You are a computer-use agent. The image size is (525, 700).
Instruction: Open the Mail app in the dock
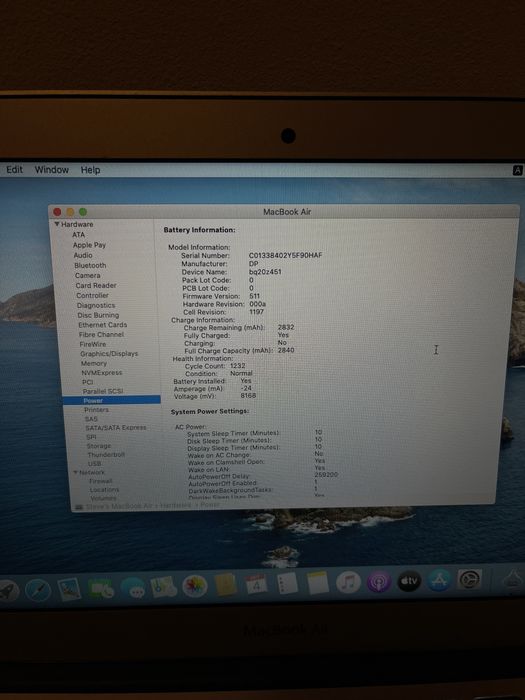(69, 589)
